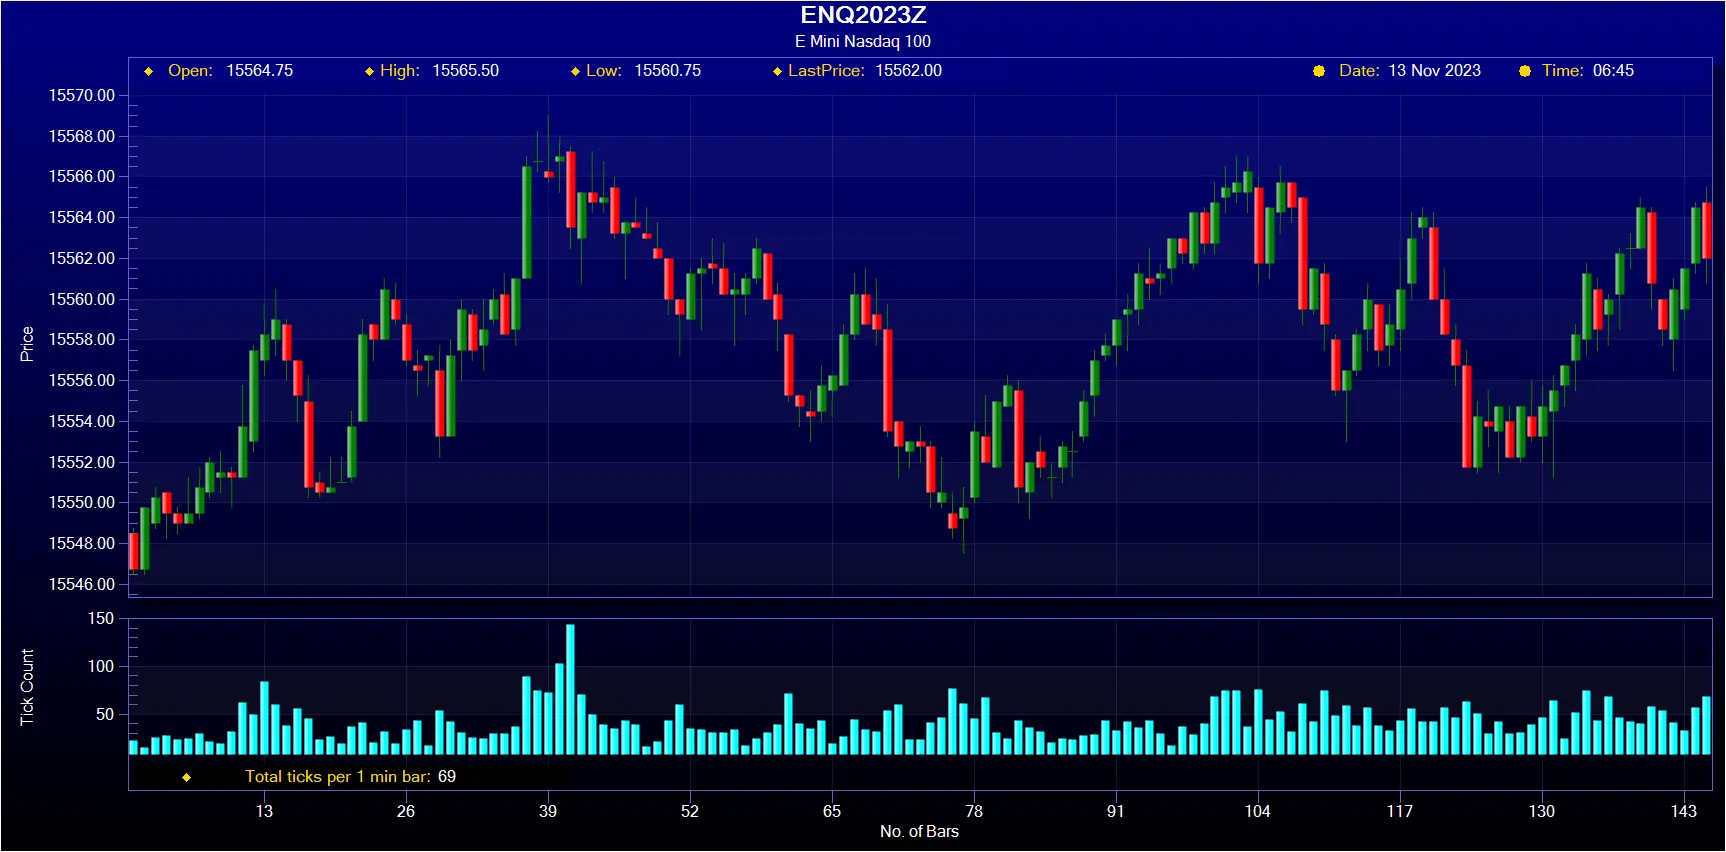This screenshot has height=852, width=1726.
Task: Click the 15548.00 price axis tick
Action: [82, 543]
